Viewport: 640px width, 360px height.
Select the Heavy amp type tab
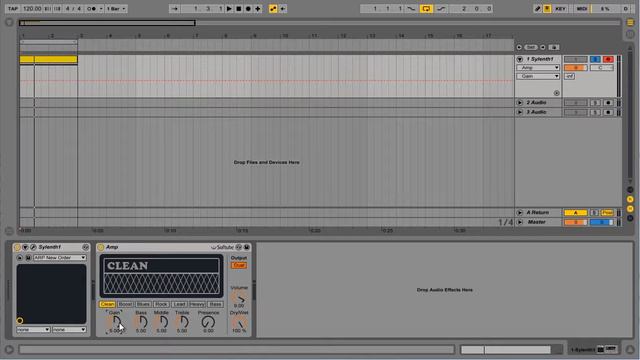coord(197,304)
